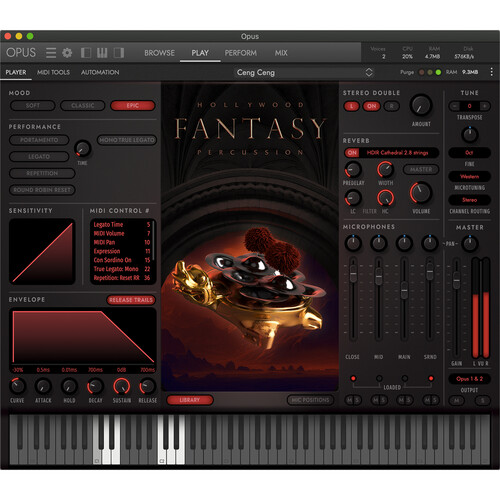Click the reverb HC filter knob

click(385, 198)
